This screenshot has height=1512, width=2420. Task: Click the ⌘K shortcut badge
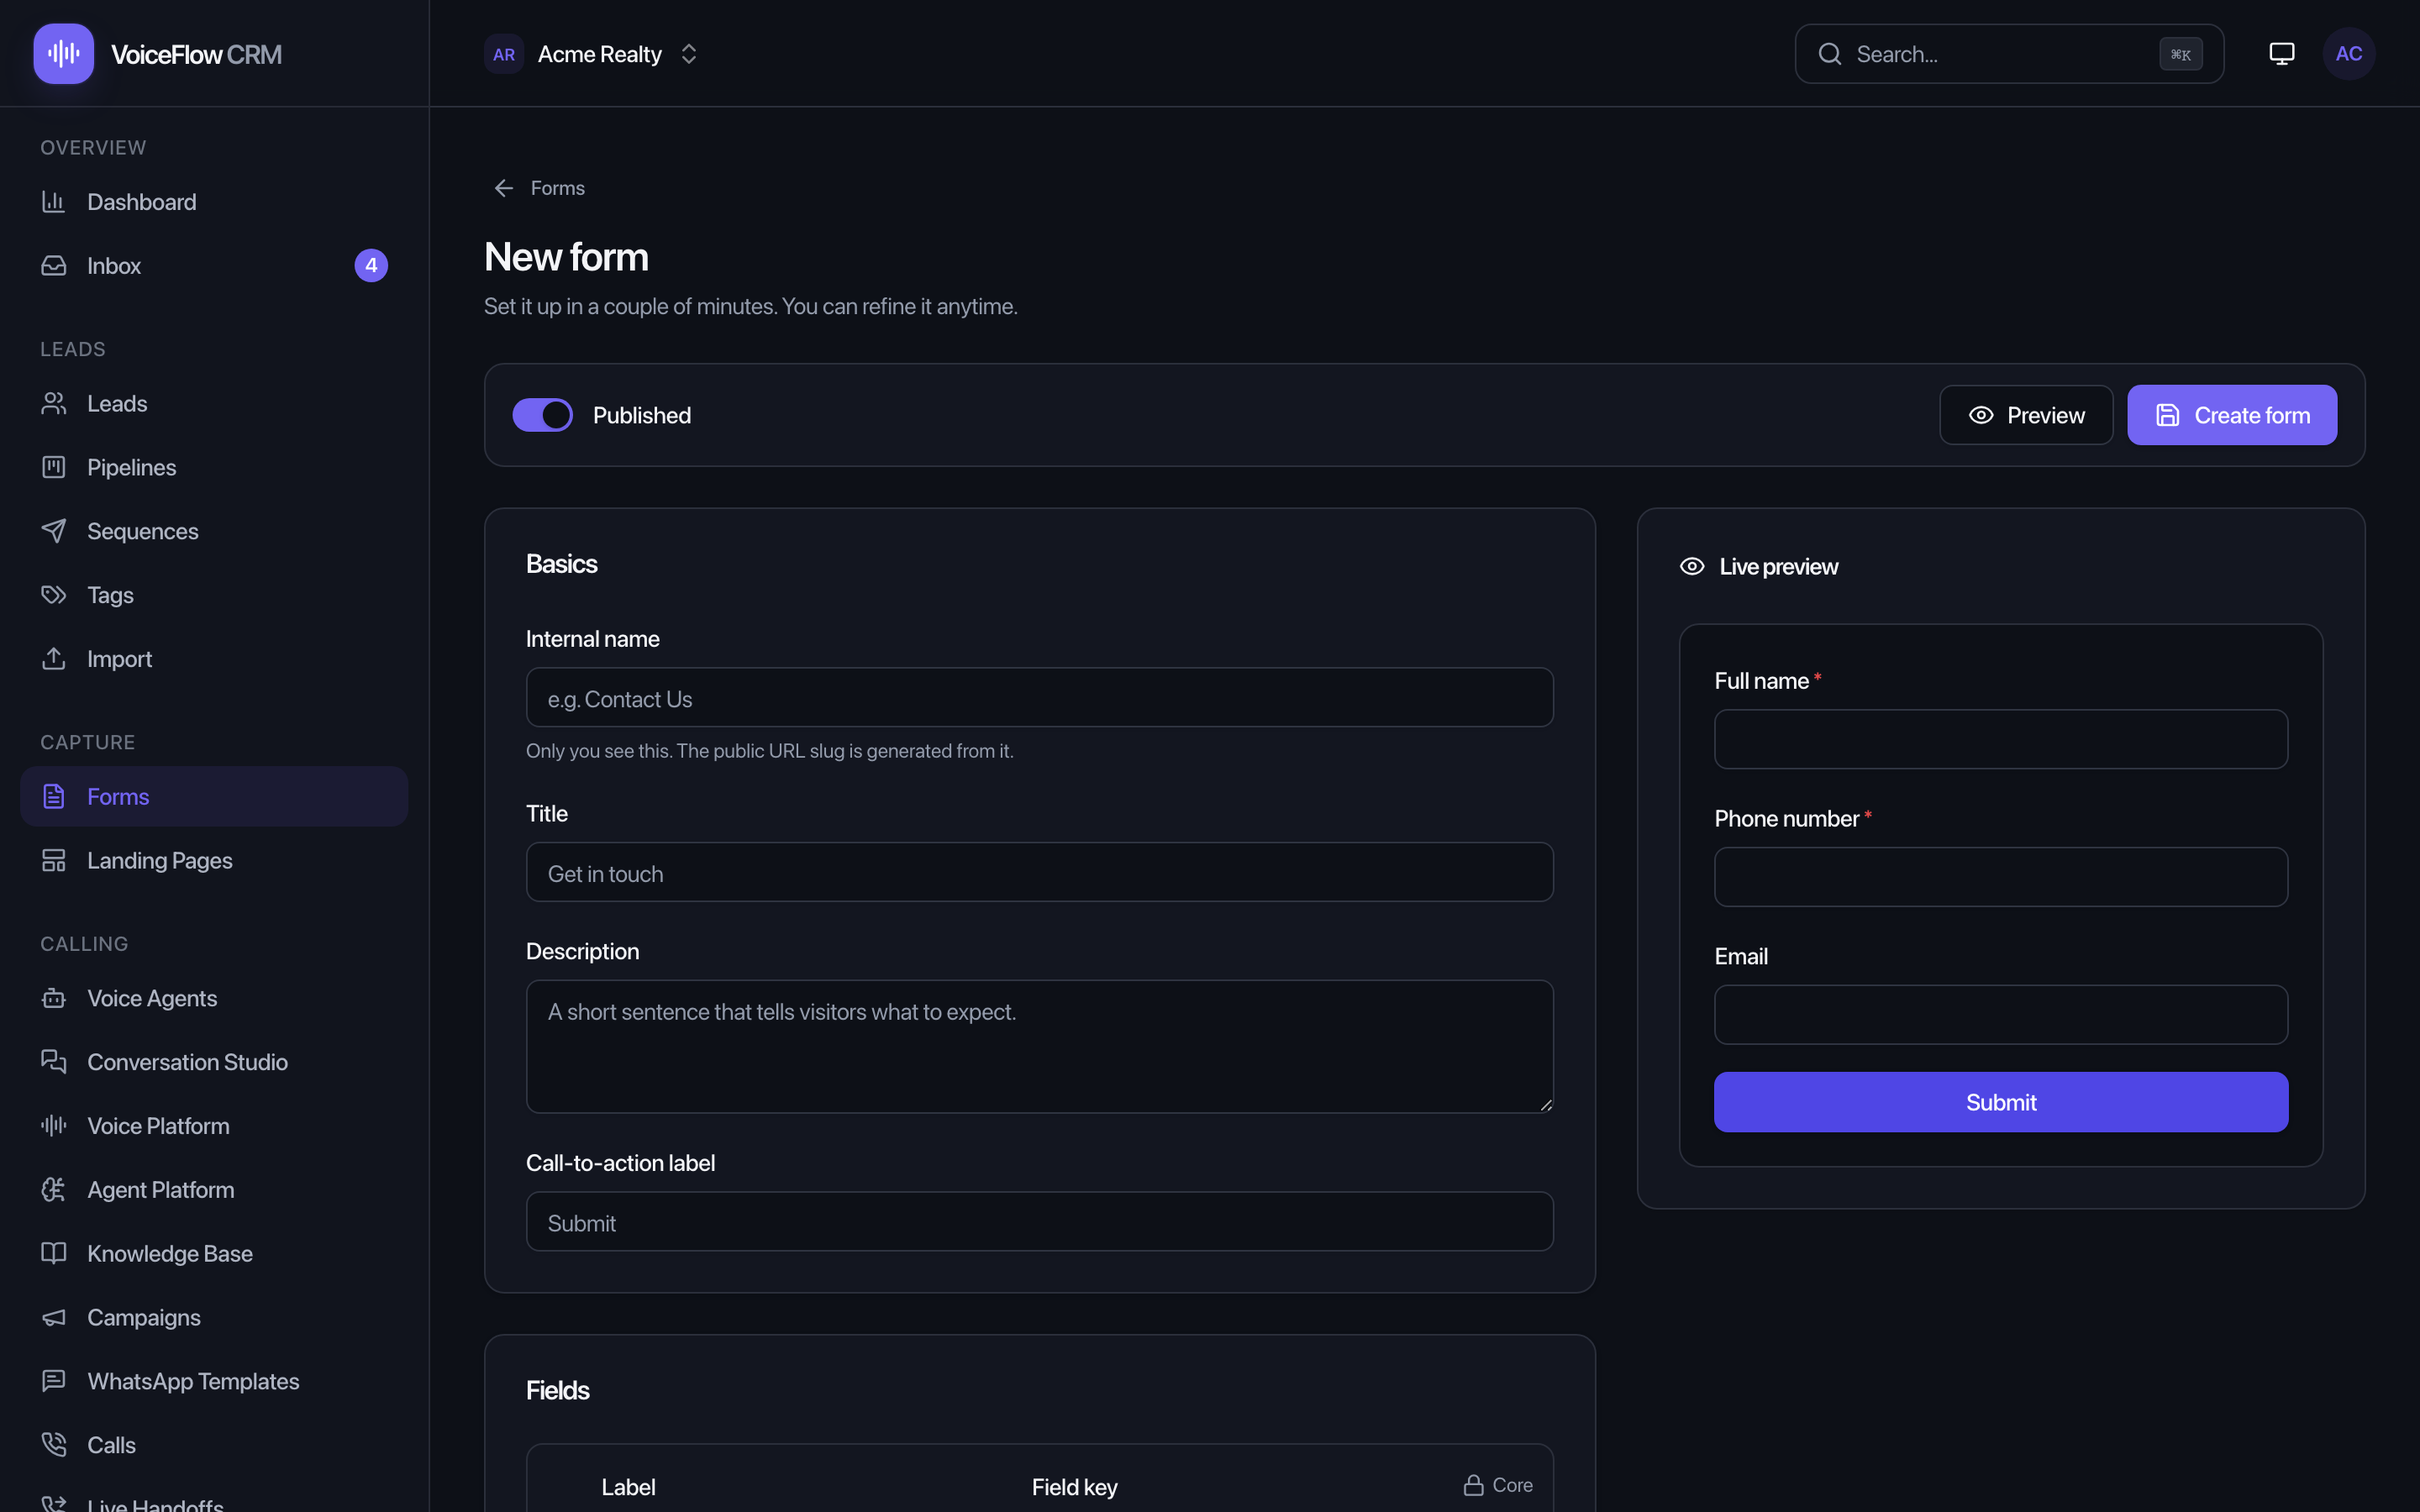point(2181,54)
